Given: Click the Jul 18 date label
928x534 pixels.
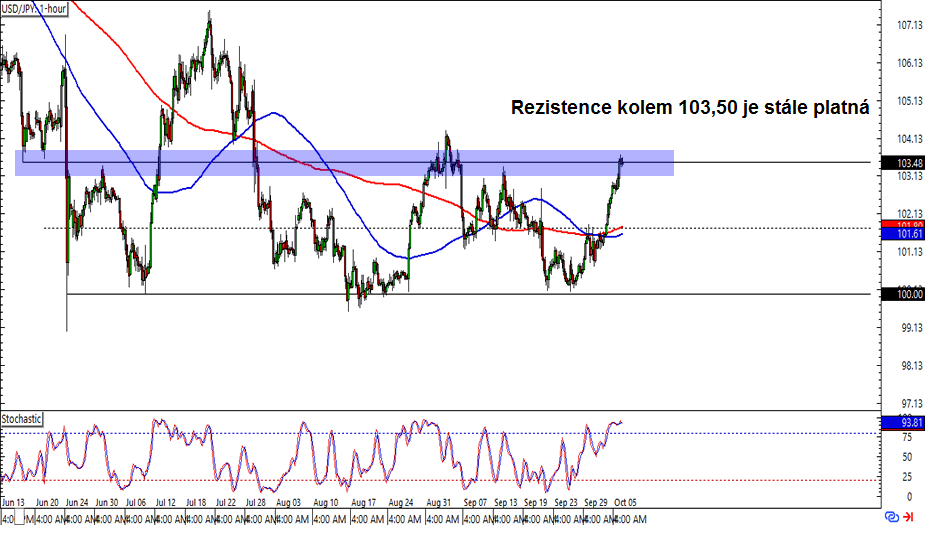Looking at the screenshot, I should [196, 502].
